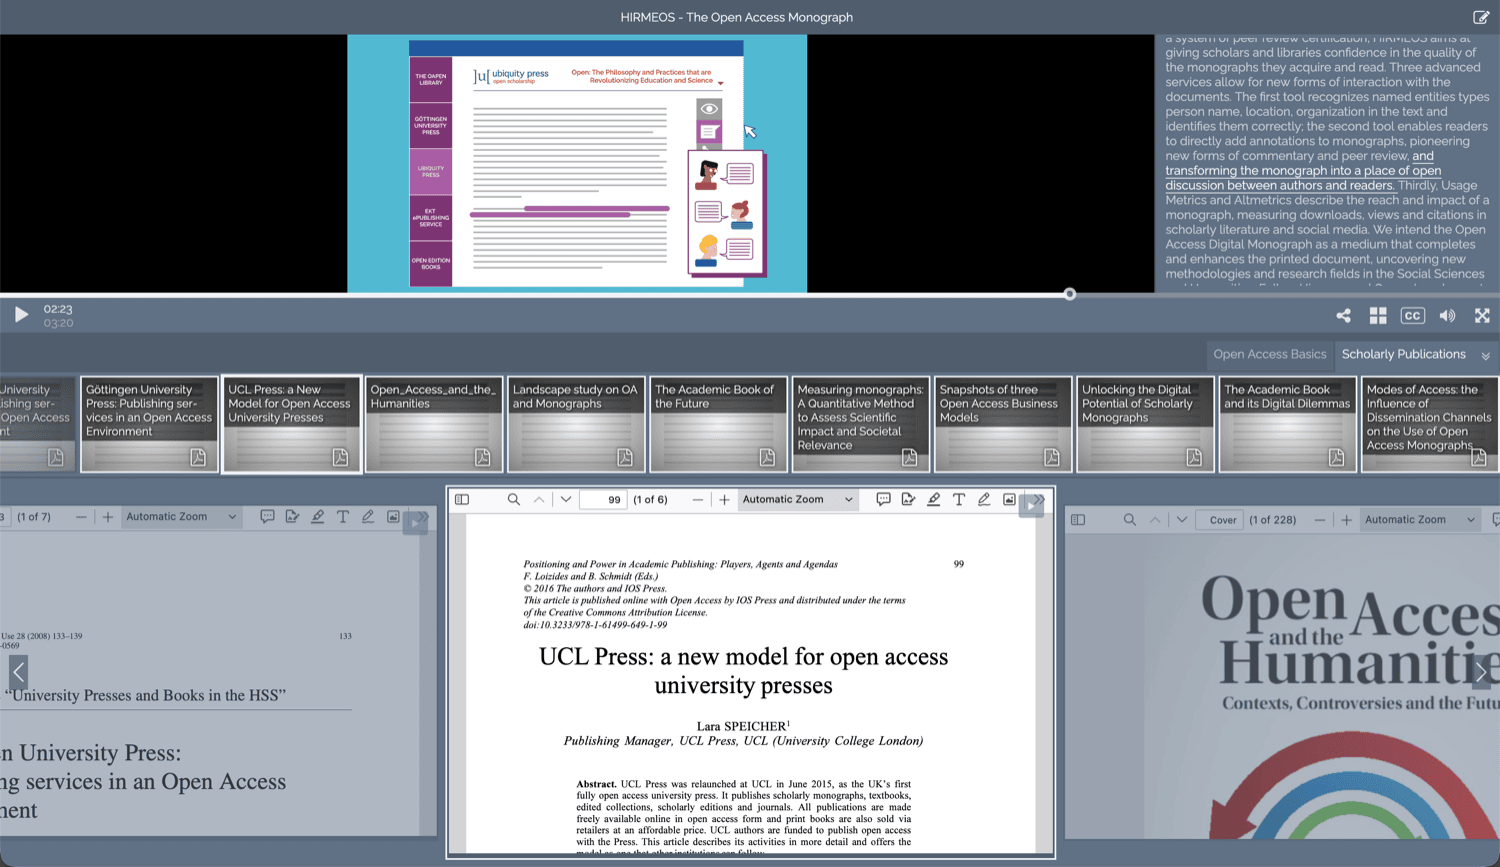Click the underlined transcript link about open discussion
Image resolution: width=1500 pixels, height=867 pixels.
(x=1302, y=171)
